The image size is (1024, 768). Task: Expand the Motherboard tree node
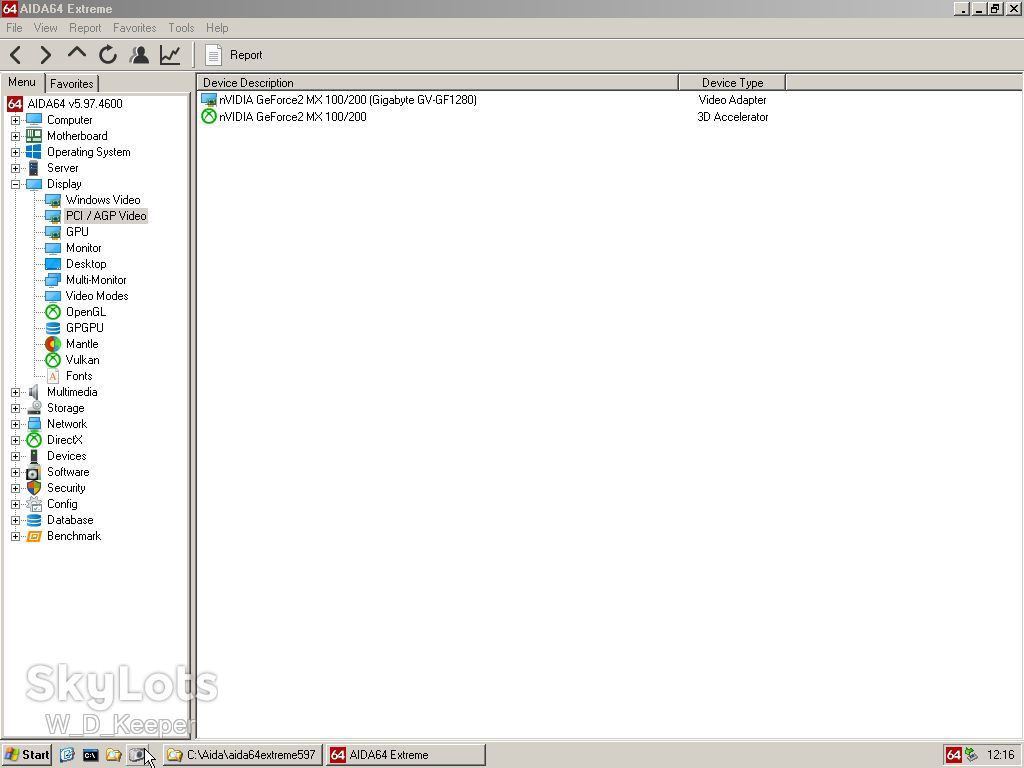[16, 136]
